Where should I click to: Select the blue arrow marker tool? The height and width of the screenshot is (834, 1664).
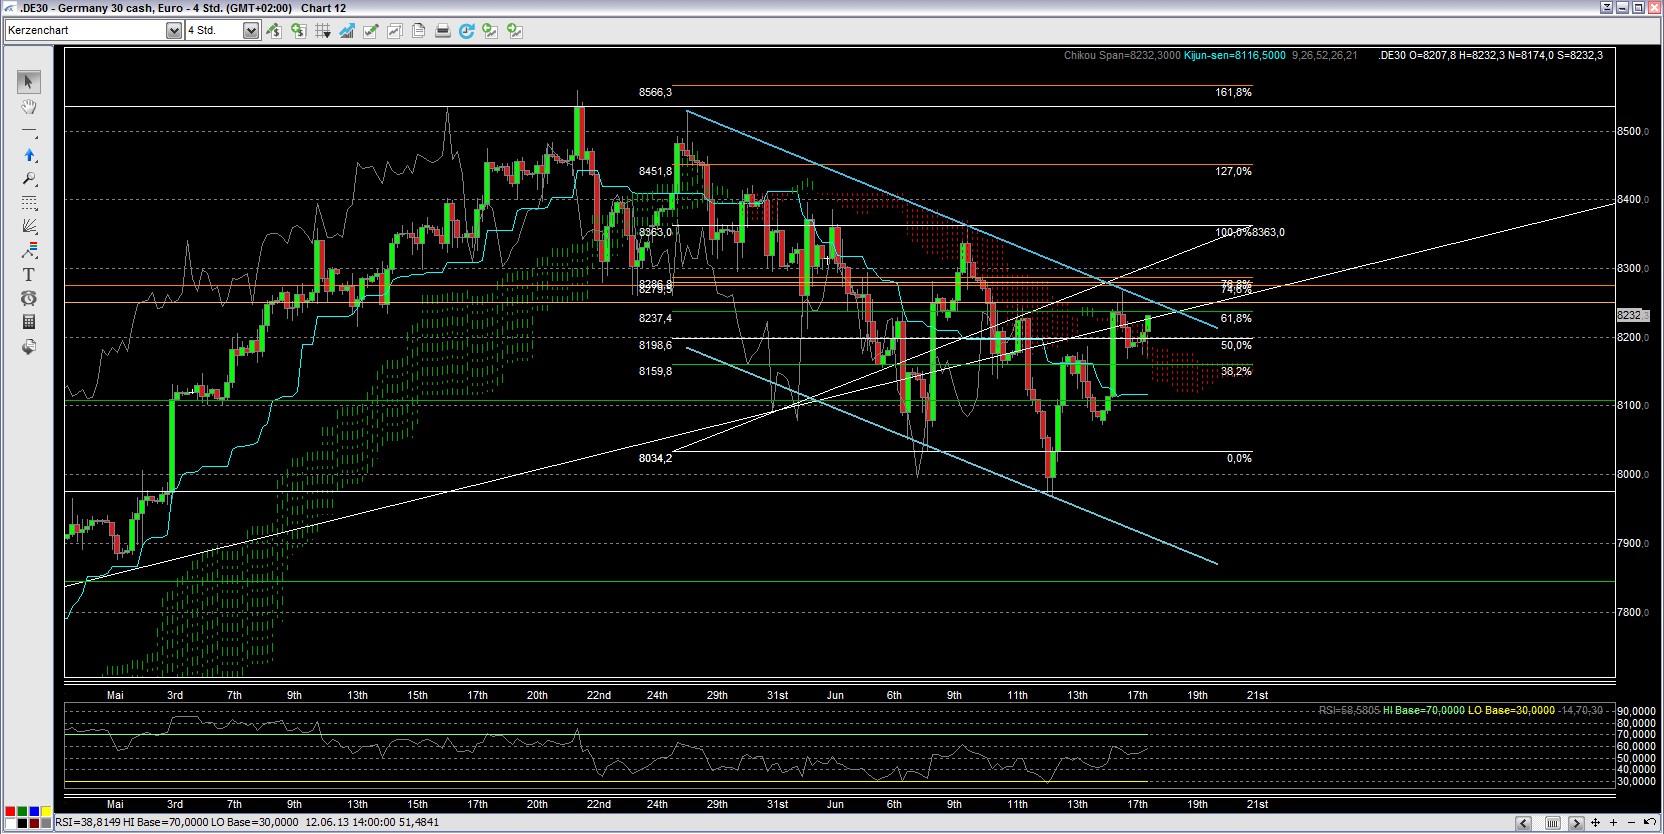tap(29, 155)
